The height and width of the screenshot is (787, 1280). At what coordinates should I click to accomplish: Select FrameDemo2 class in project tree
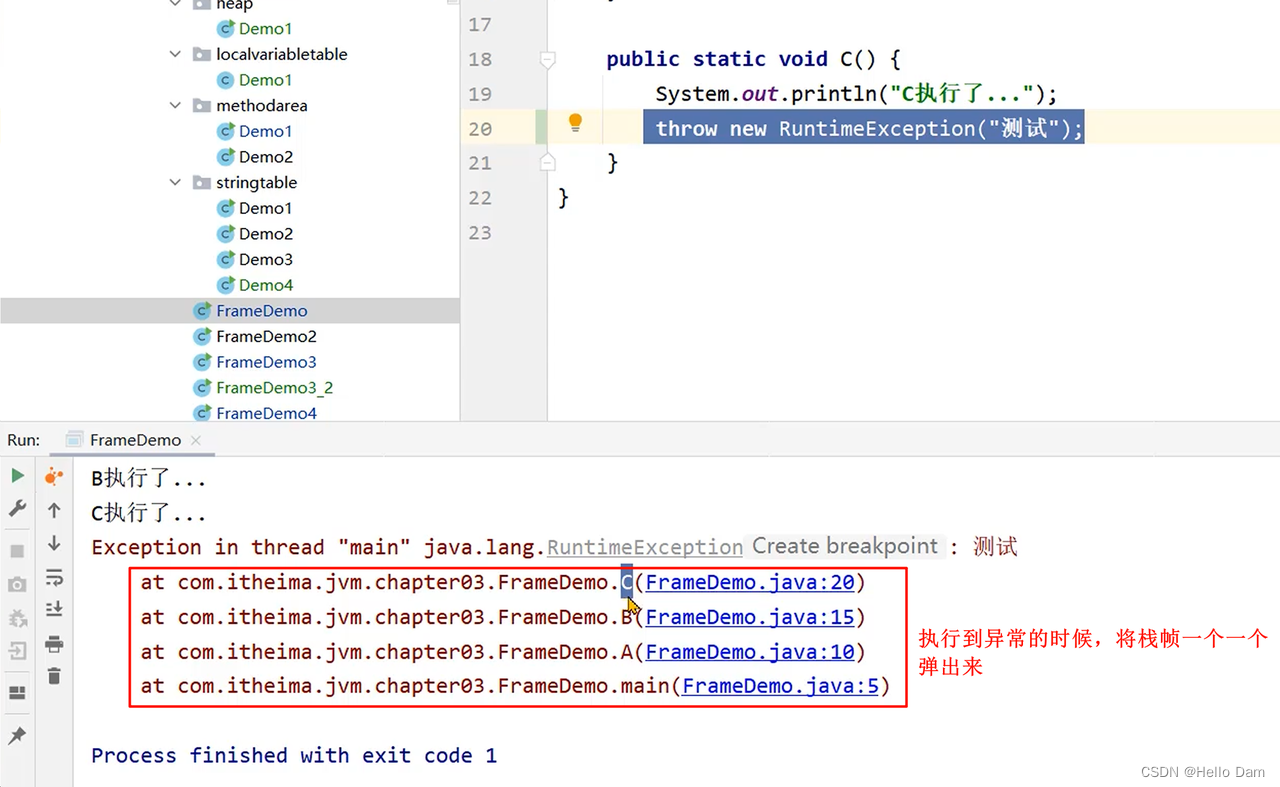pos(266,337)
